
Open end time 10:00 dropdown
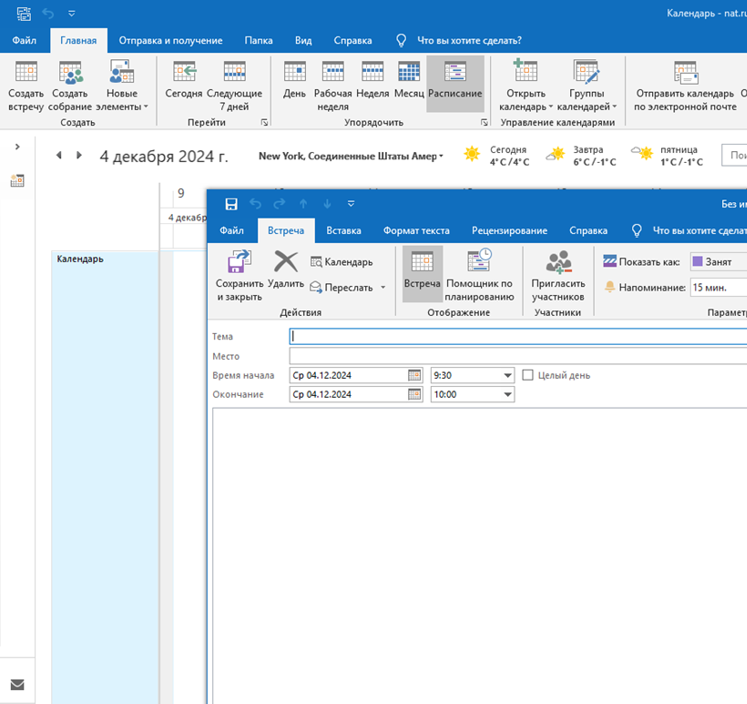coord(508,395)
